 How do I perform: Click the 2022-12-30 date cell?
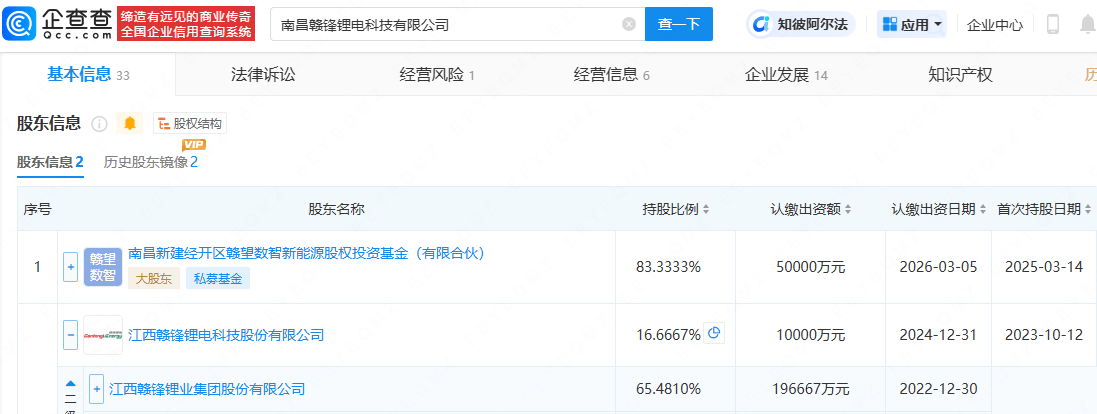[938, 389]
